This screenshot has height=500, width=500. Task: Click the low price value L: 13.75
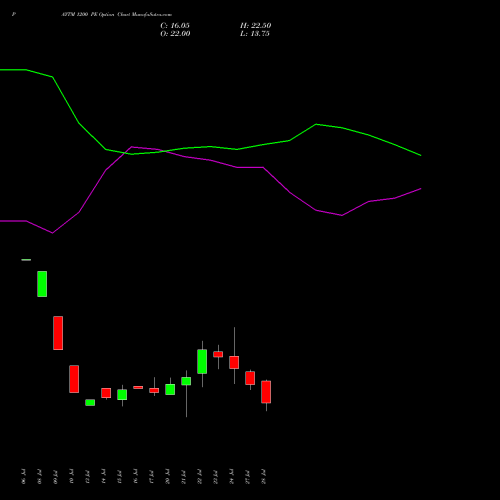pyautogui.click(x=255, y=33)
